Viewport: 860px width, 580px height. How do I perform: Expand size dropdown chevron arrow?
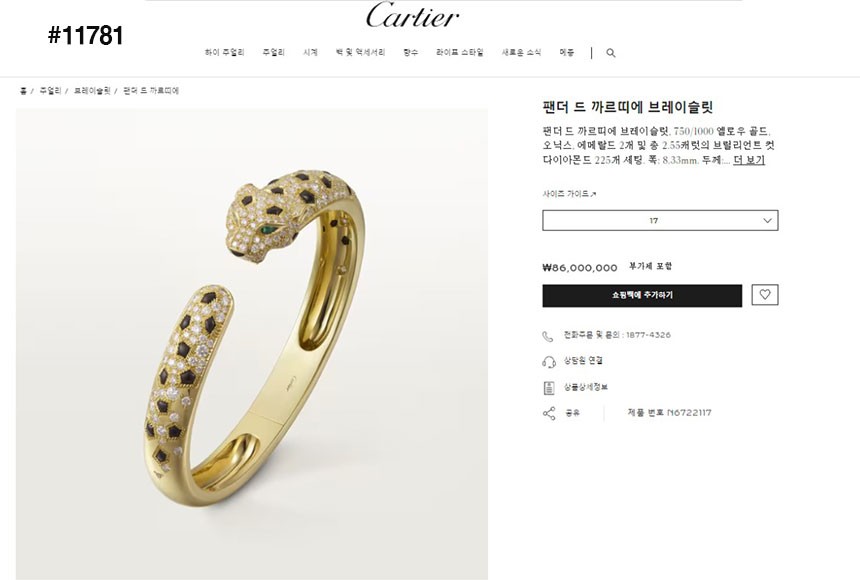pyautogui.click(x=767, y=221)
